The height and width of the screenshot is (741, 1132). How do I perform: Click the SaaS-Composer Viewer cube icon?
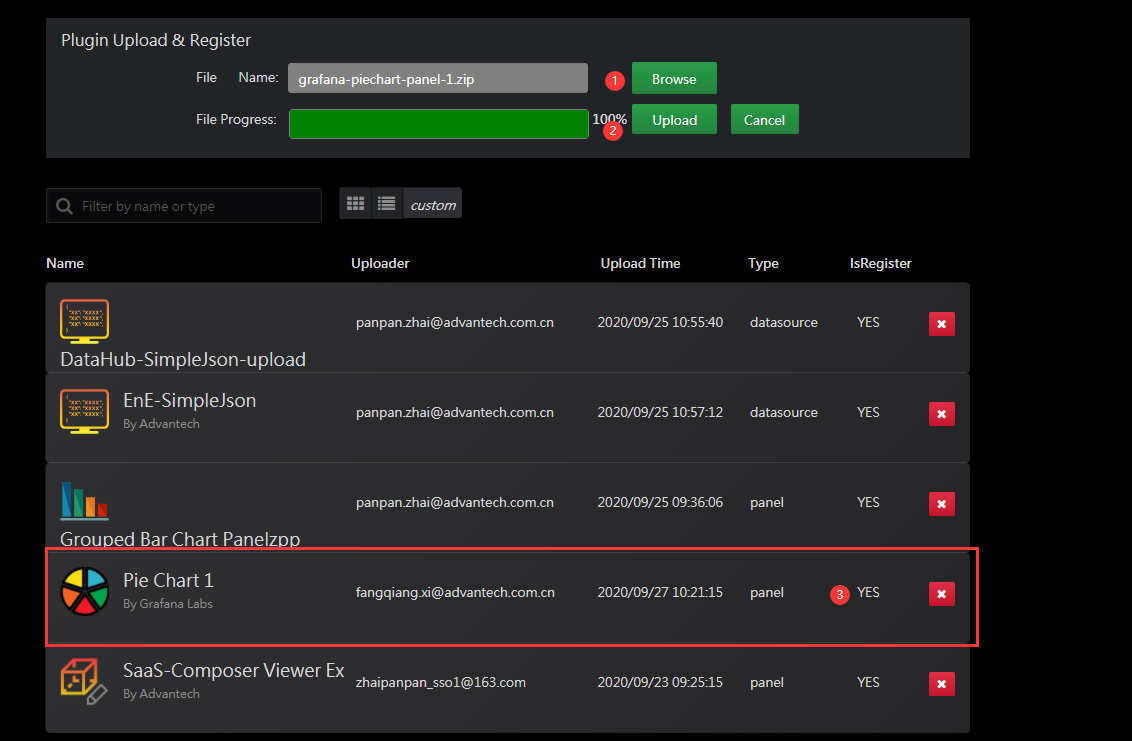tap(84, 682)
